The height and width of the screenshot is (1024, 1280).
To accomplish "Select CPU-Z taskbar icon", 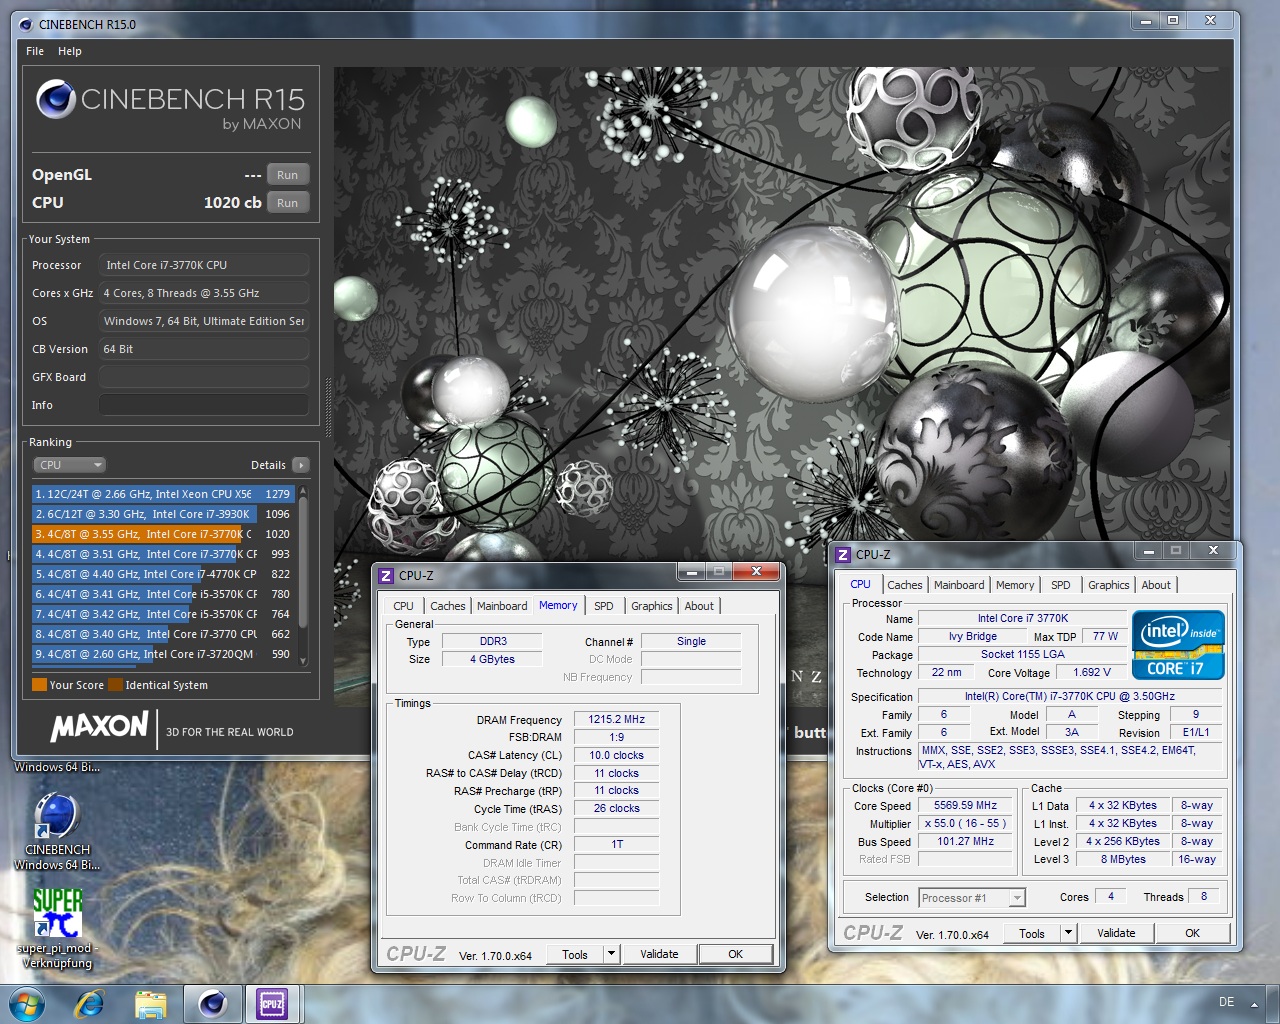I will coord(272,1003).
